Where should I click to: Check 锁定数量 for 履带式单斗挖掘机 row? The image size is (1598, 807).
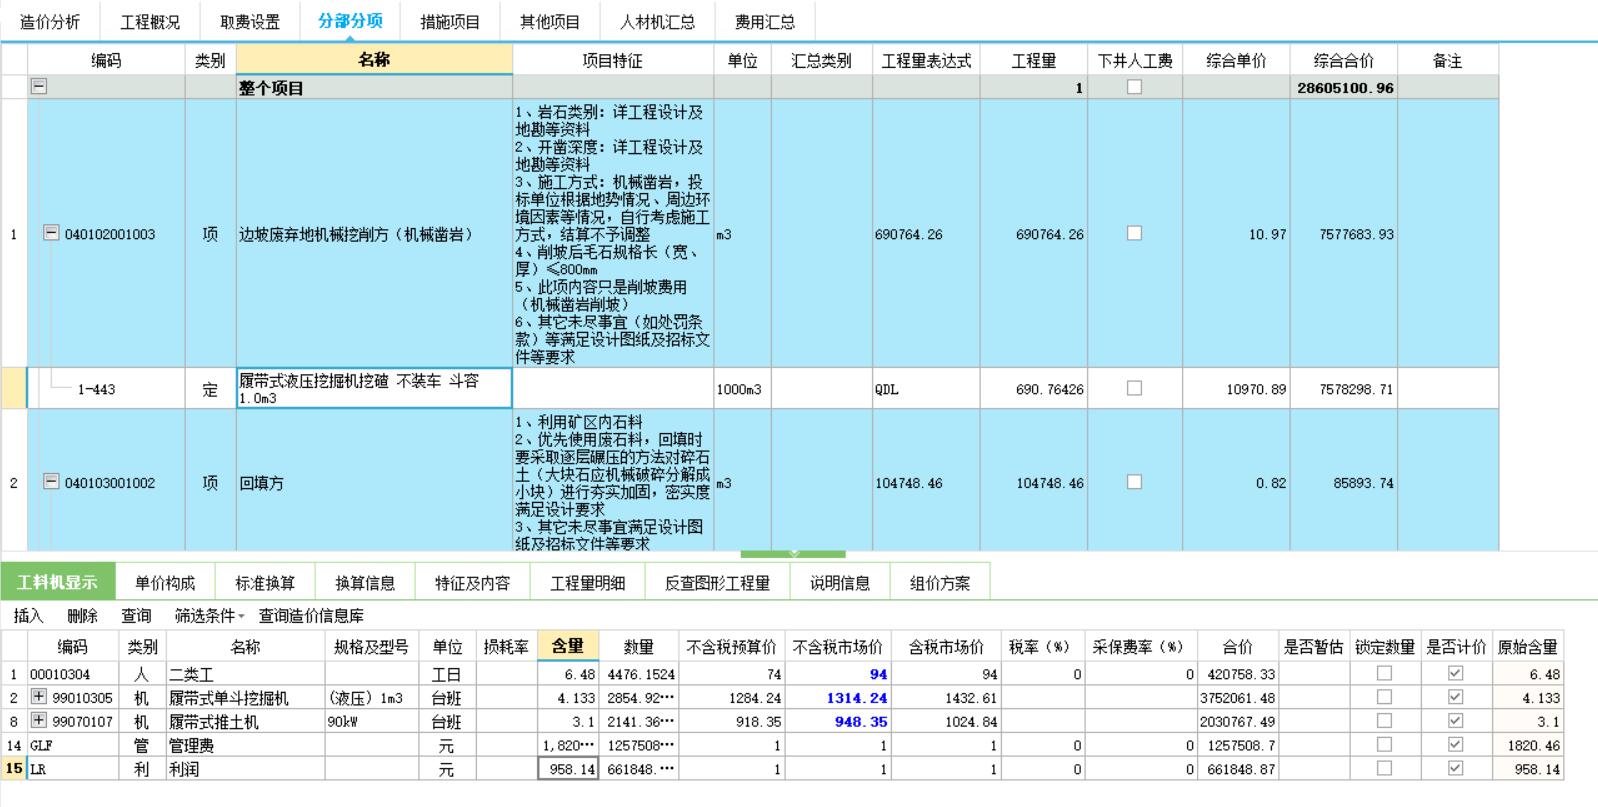click(1384, 697)
